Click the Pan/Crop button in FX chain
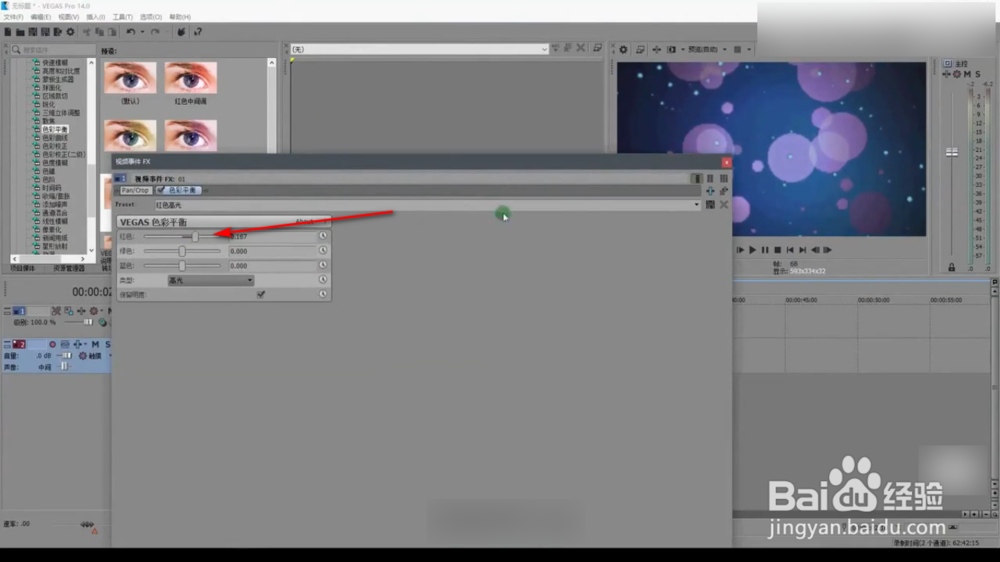The height and width of the screenshot is (562, 1000). (135, 190)
